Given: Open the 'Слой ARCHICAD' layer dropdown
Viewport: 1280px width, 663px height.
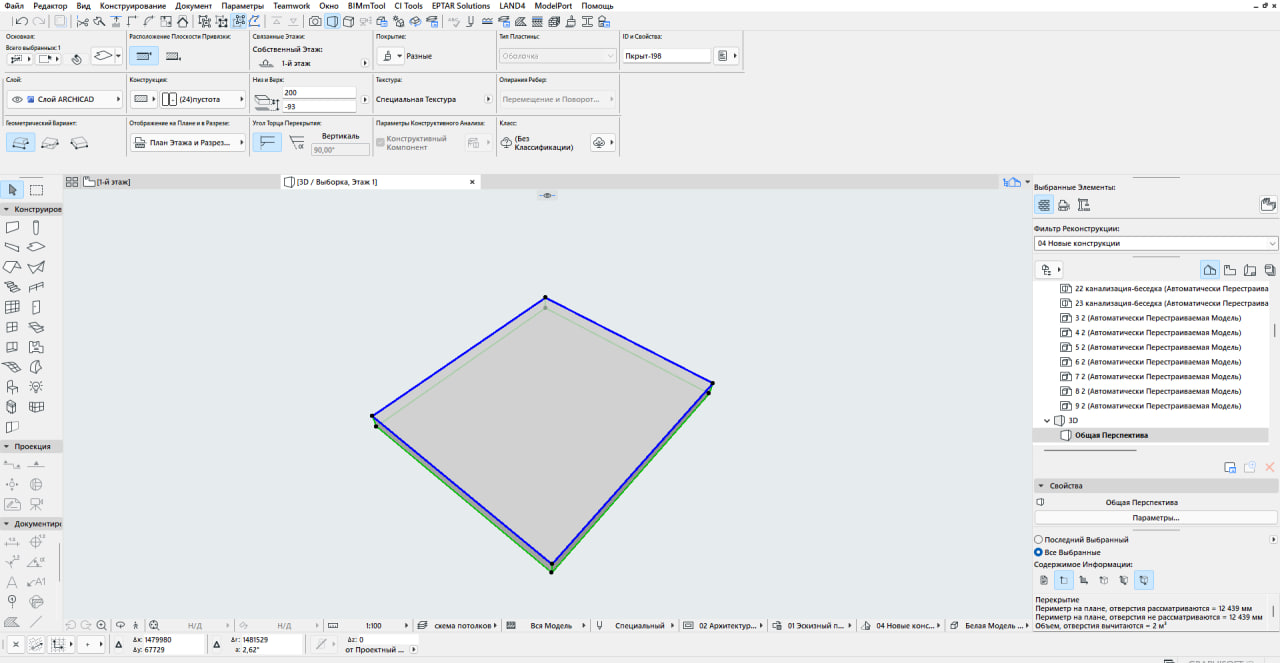Looking at the screenshot, I should [64, 99].
